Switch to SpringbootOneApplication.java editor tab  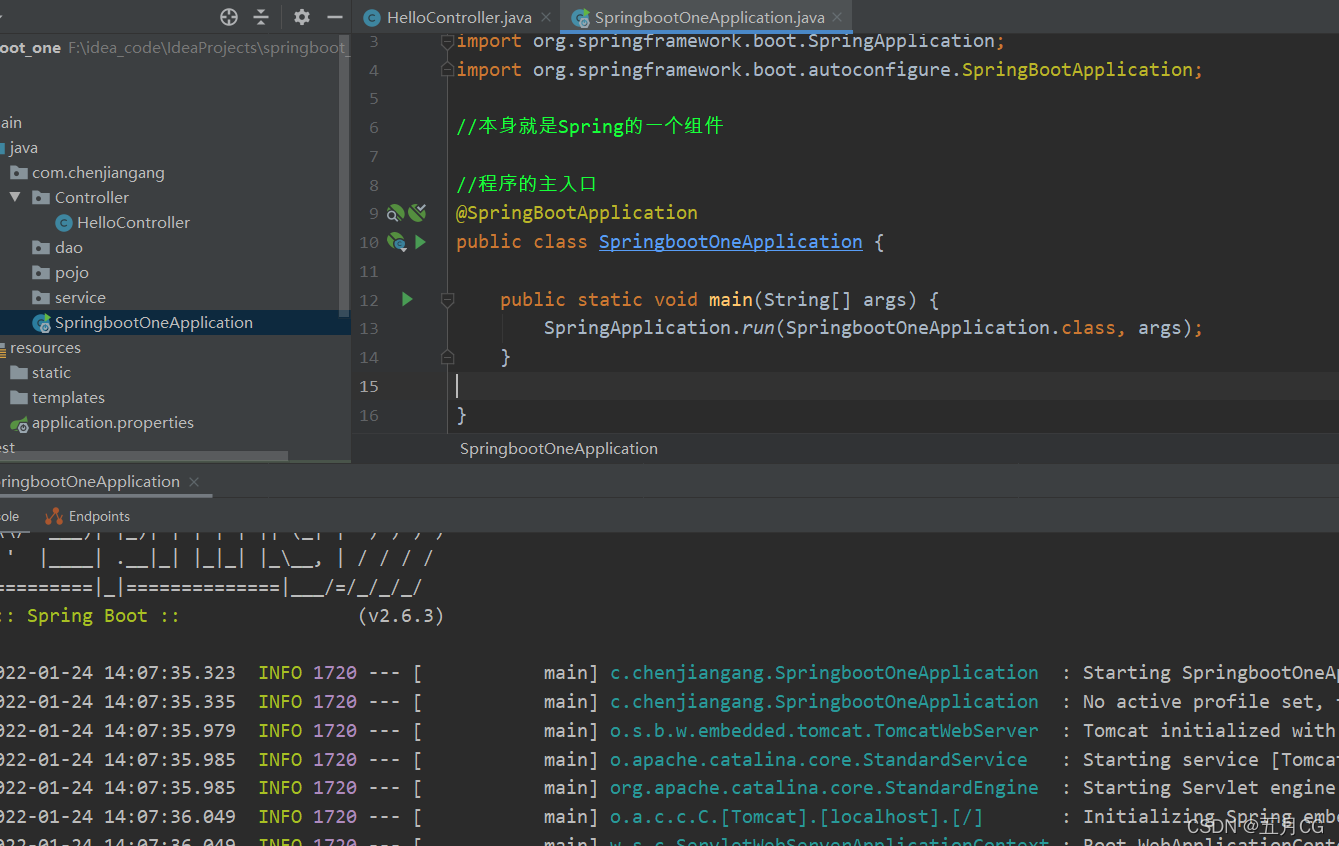coord(709,17)
